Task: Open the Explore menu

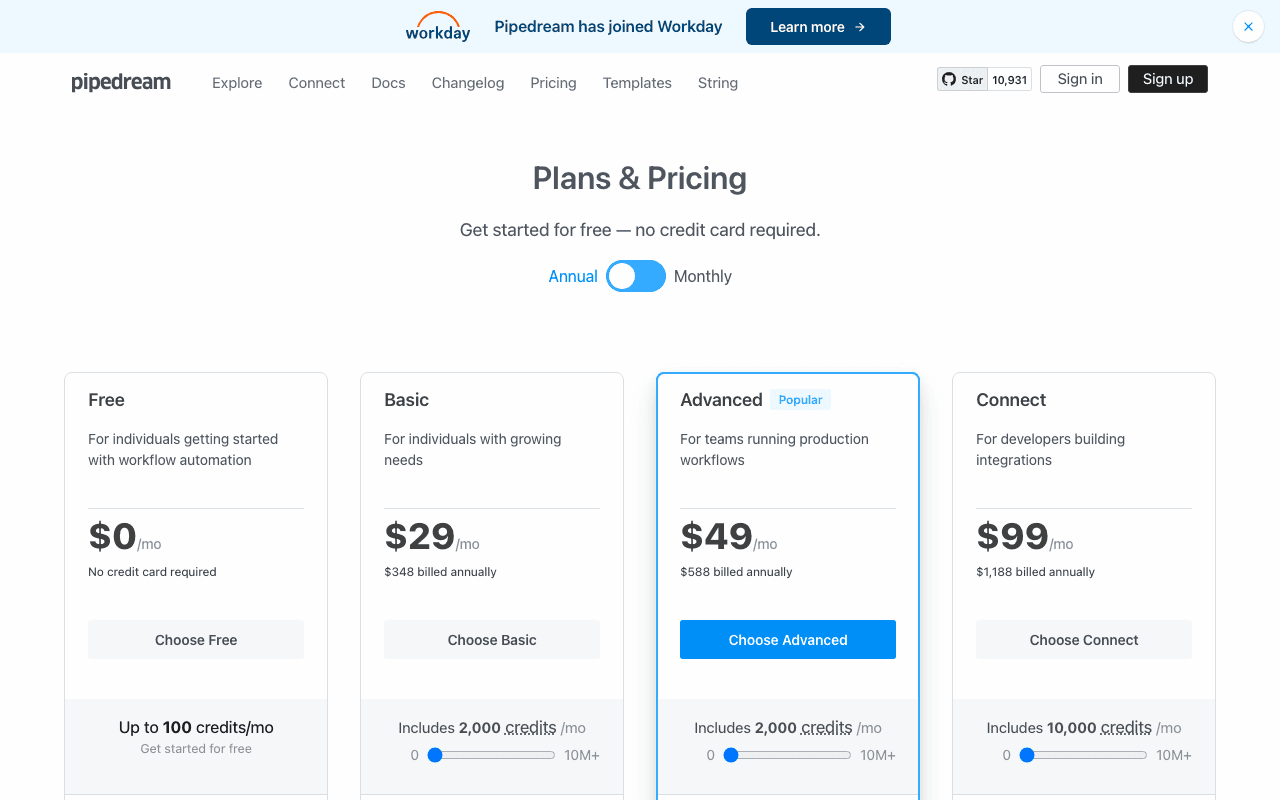Action: pyautogui.click(x=237, y=83)
